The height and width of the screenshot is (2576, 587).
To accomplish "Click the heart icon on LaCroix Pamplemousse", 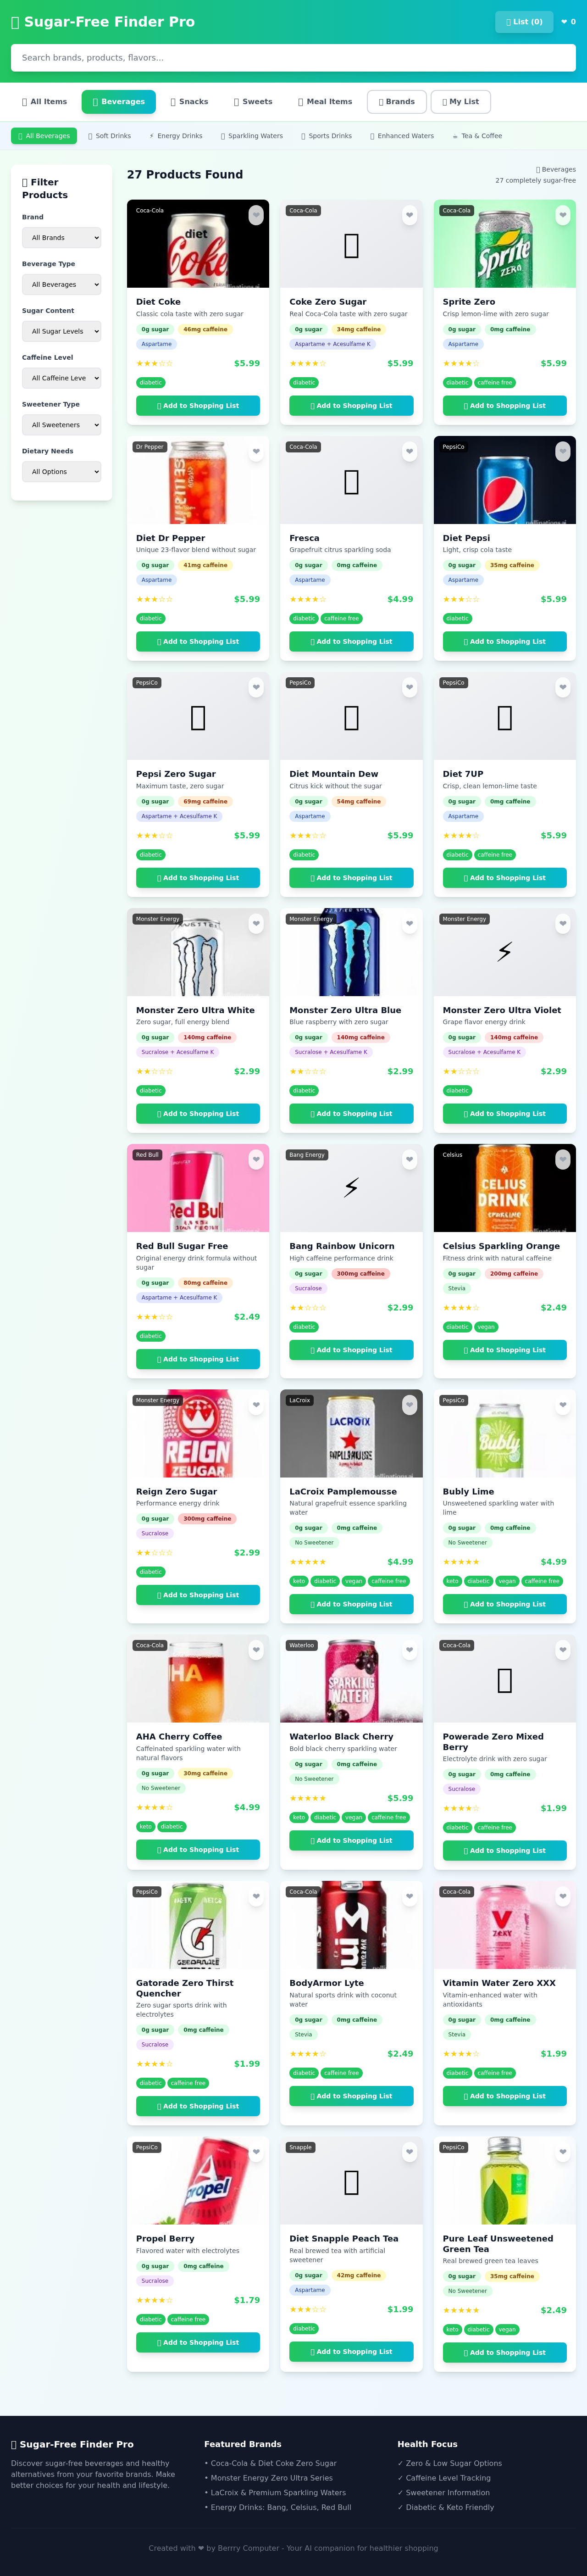I will click(409, 1404).
